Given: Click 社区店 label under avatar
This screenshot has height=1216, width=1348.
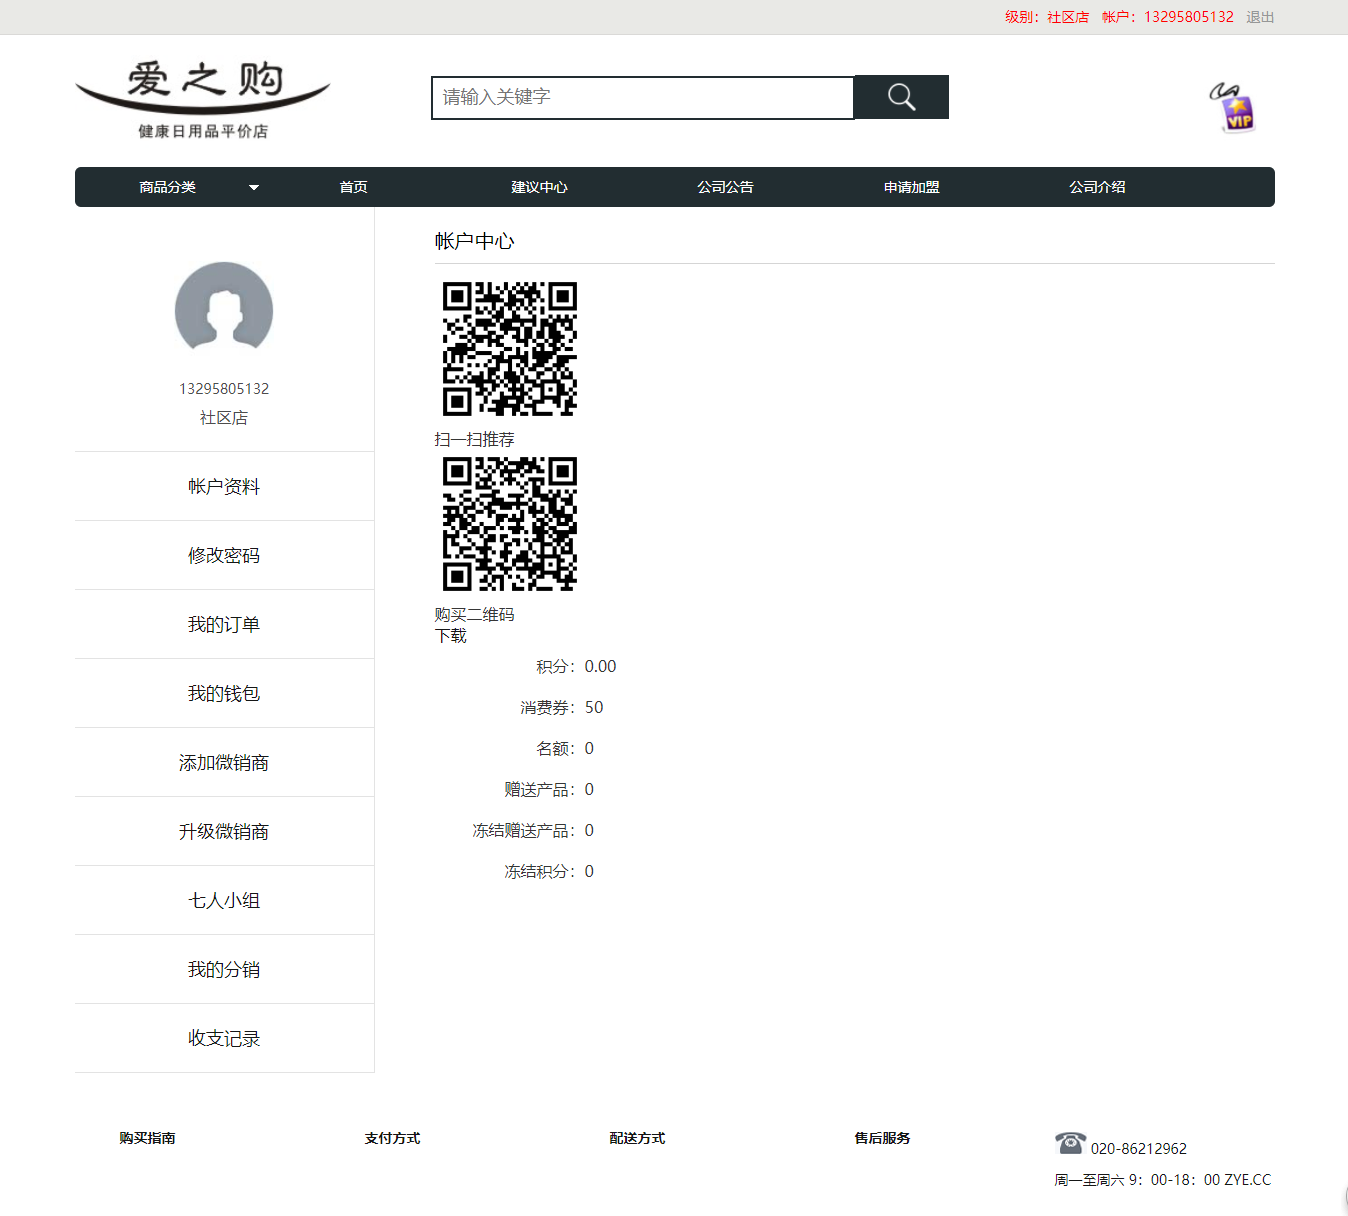Looking at the screenshot, I should [x=224, y=417].
